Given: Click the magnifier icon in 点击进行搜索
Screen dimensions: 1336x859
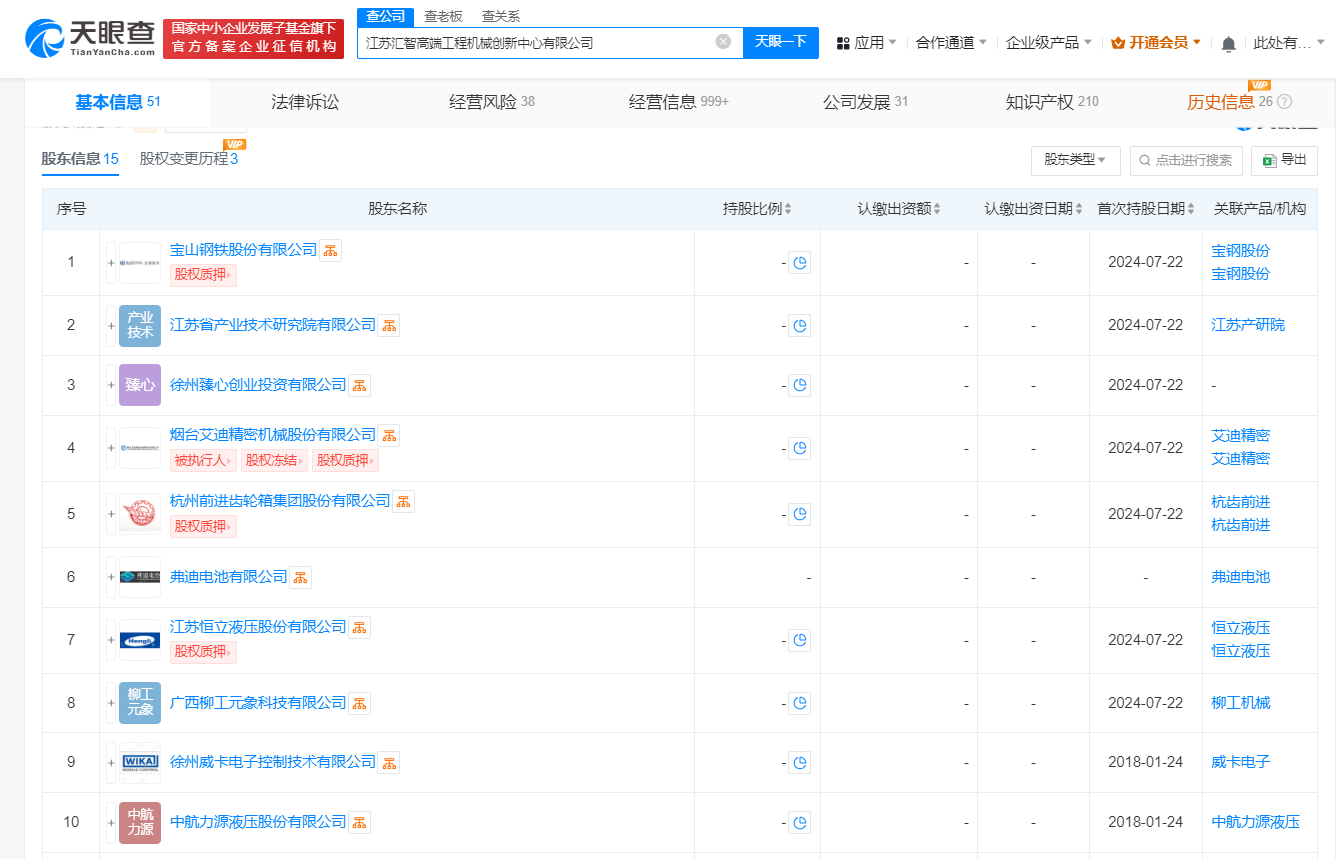Looking at the screenshot, I should click(x=1144, y=161).
